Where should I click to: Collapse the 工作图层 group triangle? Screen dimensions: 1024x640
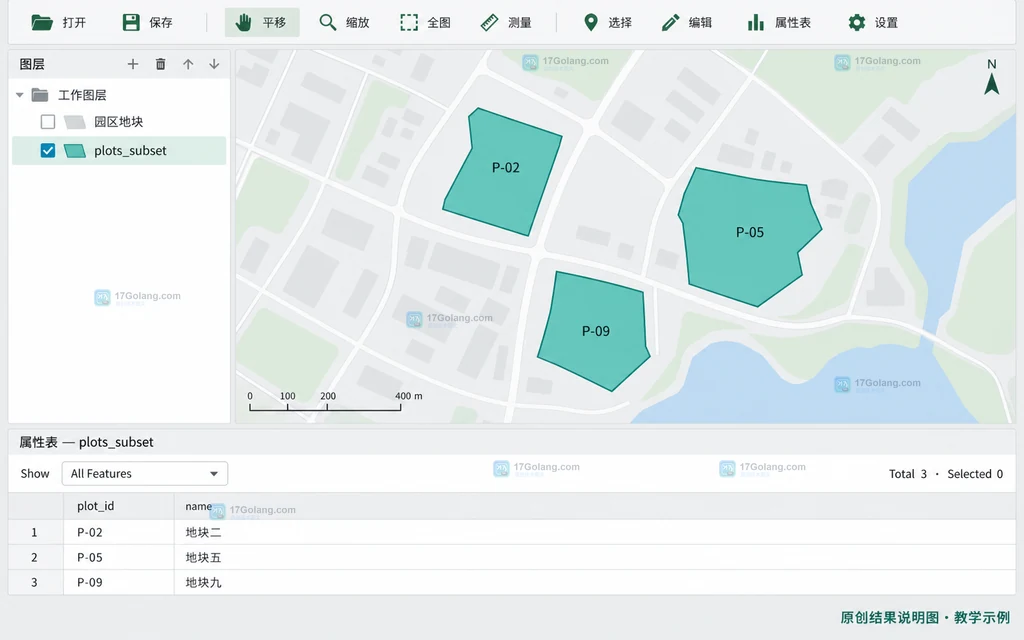tap(20, 95)
